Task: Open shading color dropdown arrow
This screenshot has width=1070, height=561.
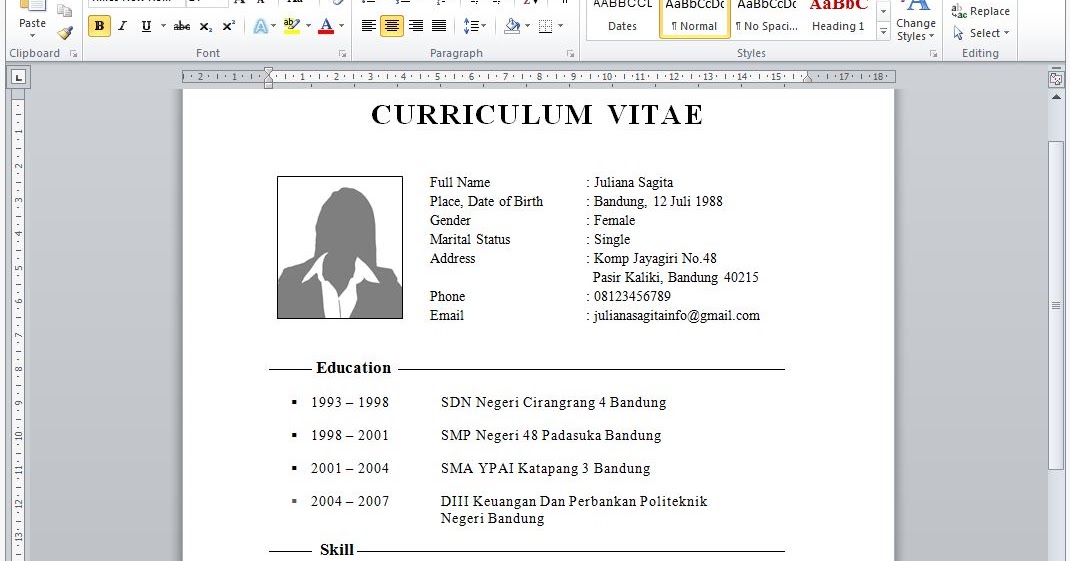Action: (527, 26)
